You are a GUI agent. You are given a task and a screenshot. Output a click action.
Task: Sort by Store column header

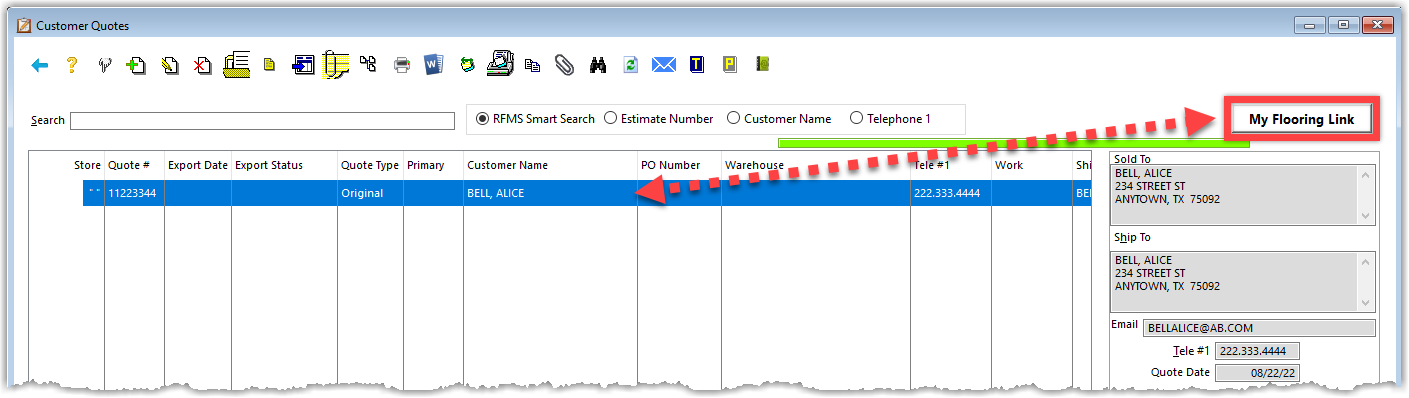(x=87, y=165)
